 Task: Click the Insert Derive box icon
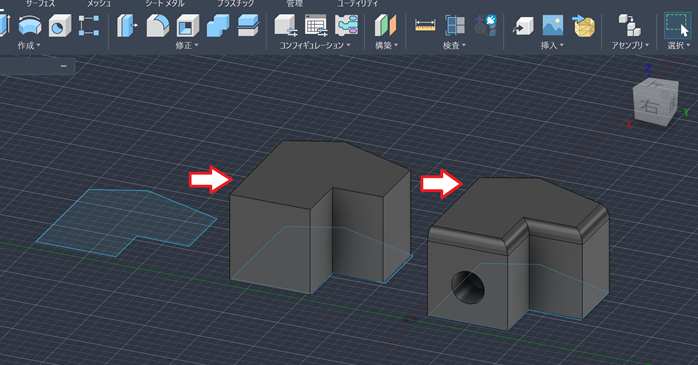[x=523, y=25]
